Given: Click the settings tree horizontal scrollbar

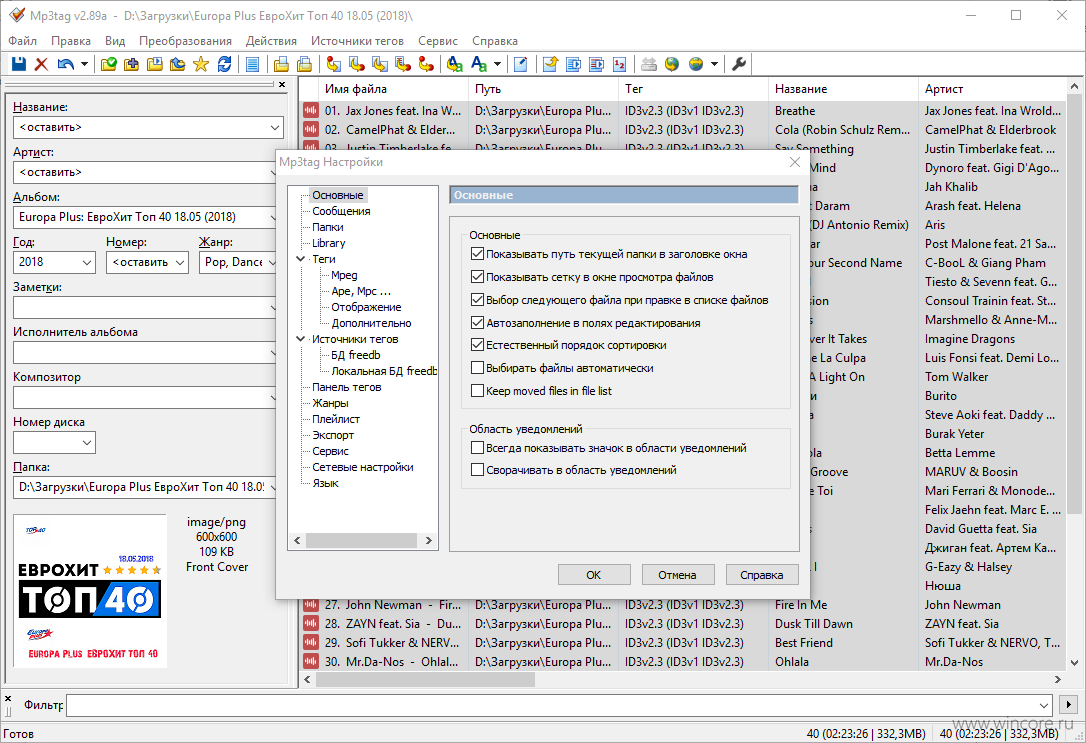Looking at the screenshot, I should [x=362, y=540].
